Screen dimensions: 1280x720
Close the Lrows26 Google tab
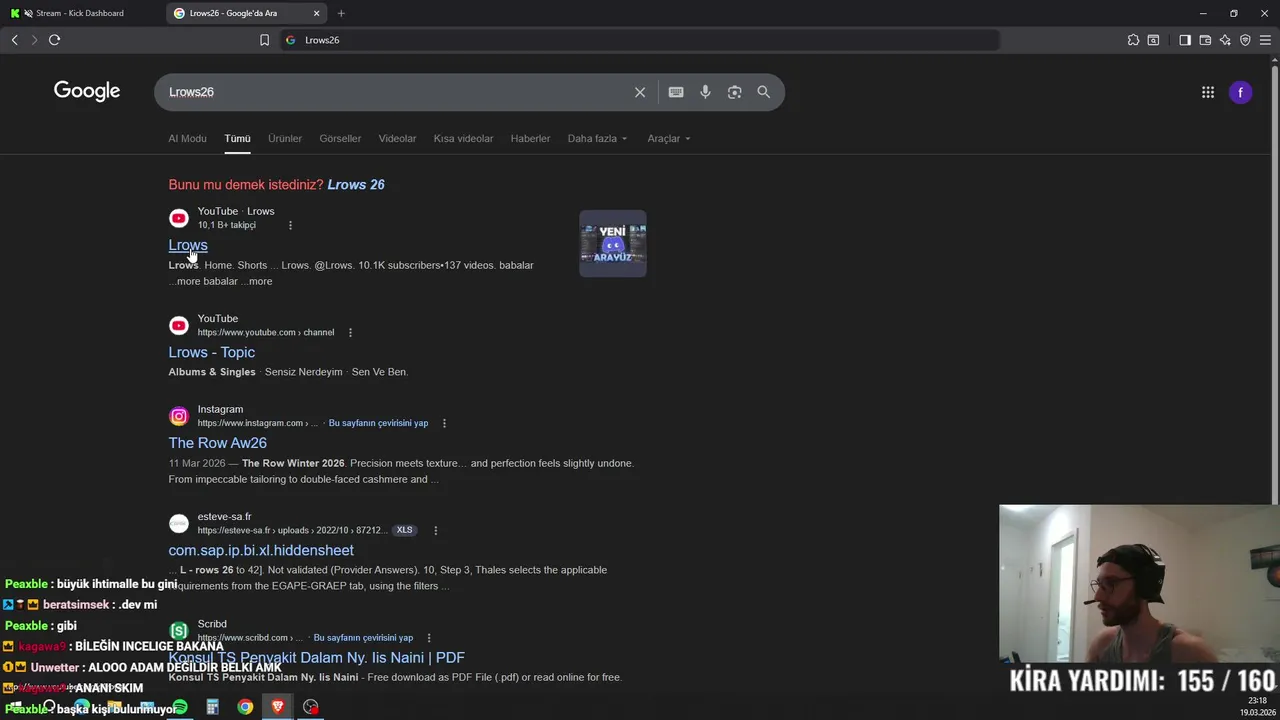point(317,13)
